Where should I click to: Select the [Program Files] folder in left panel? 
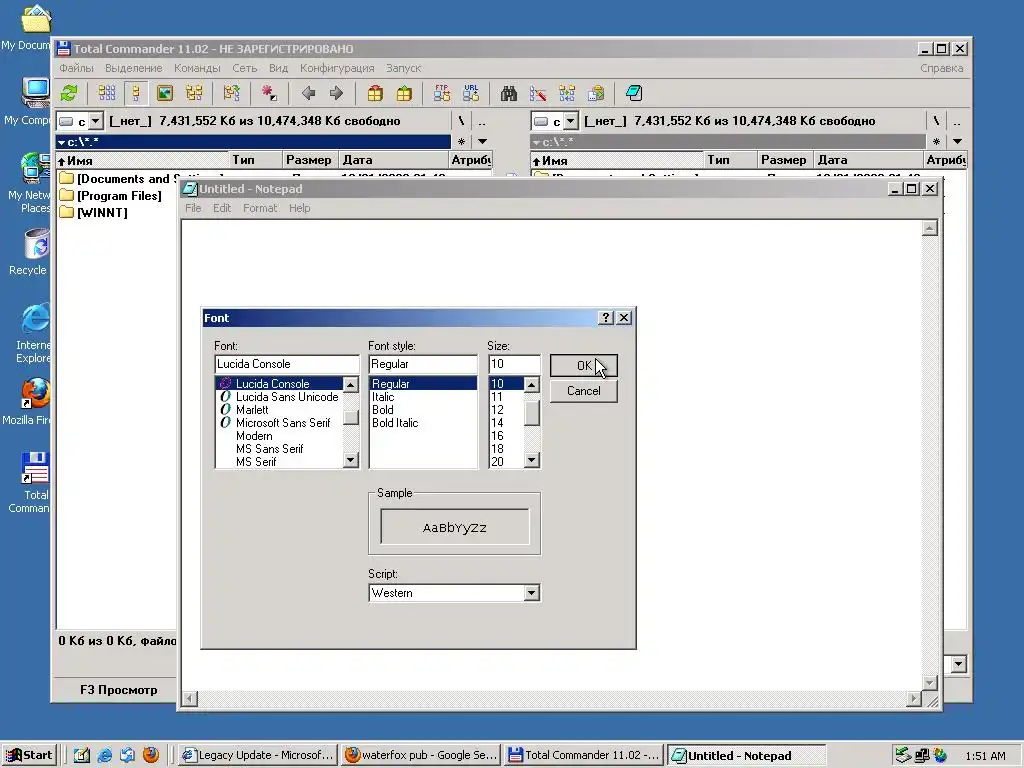click(111, 195)
